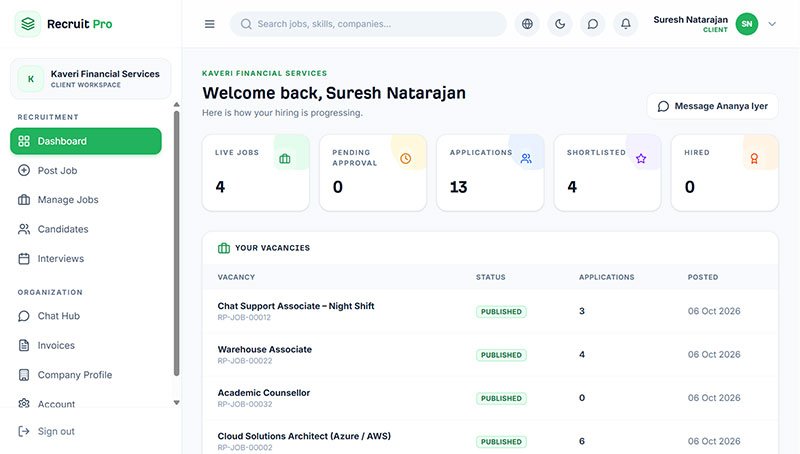Image resolution: width=800 pixels, height=454 pixels.
Task: Click the sidebar scrollbar thumb
Action: tap(177, 243)
